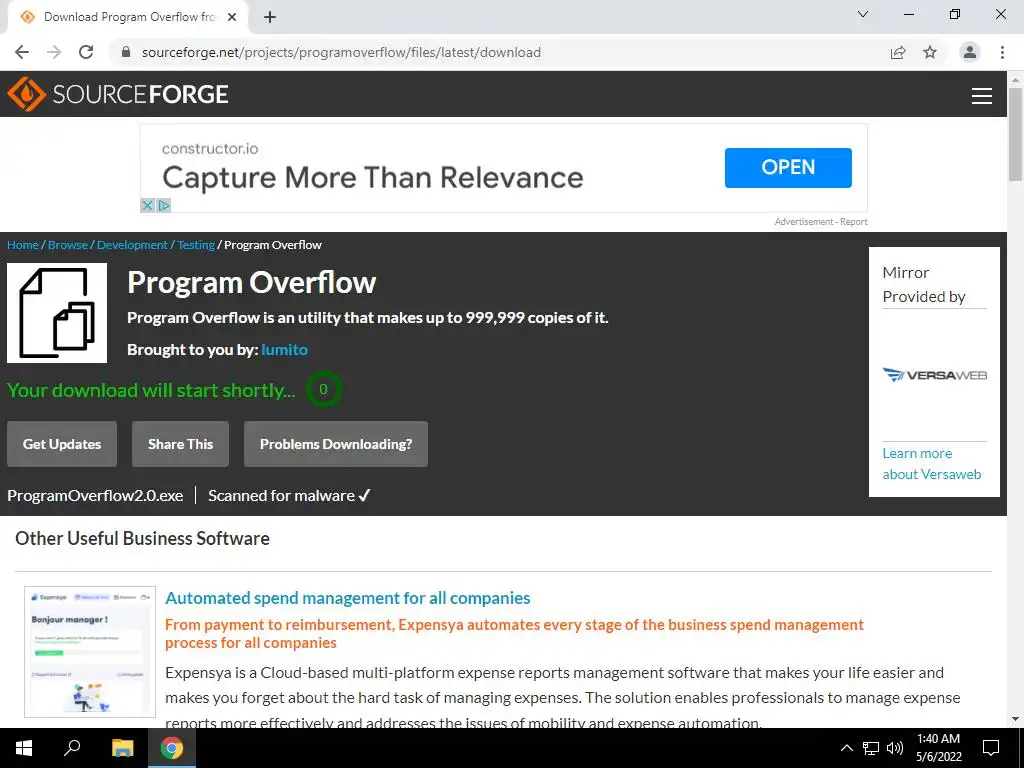1024x768 pixels.
Task: Open the tab search chevron
Action: tap(863, 14)
